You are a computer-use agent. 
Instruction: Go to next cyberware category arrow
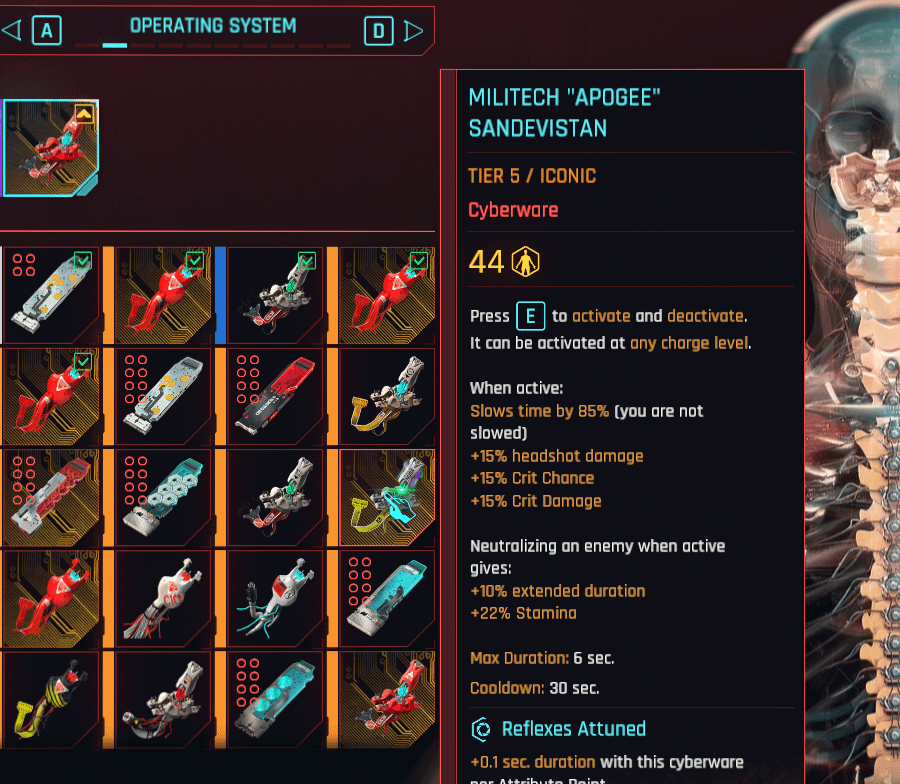(x=414, y=31)
